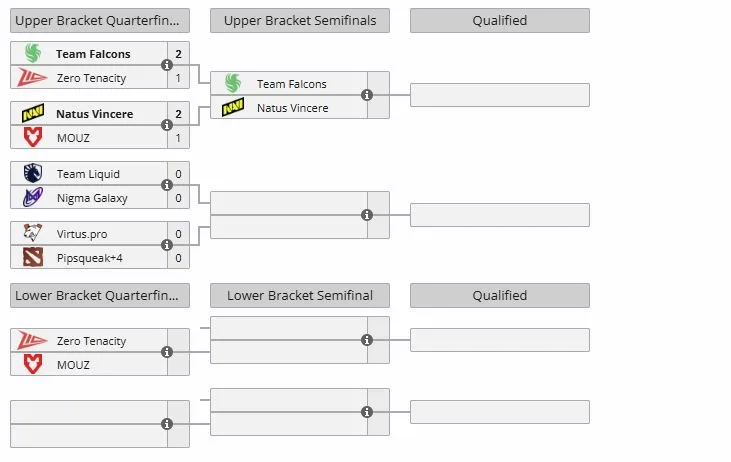The width and height of the screenshot is (731, 462).
Task: Open info icon for lower bracket Zero Tenacity vs MOUZ
Action: coord(167,352)
